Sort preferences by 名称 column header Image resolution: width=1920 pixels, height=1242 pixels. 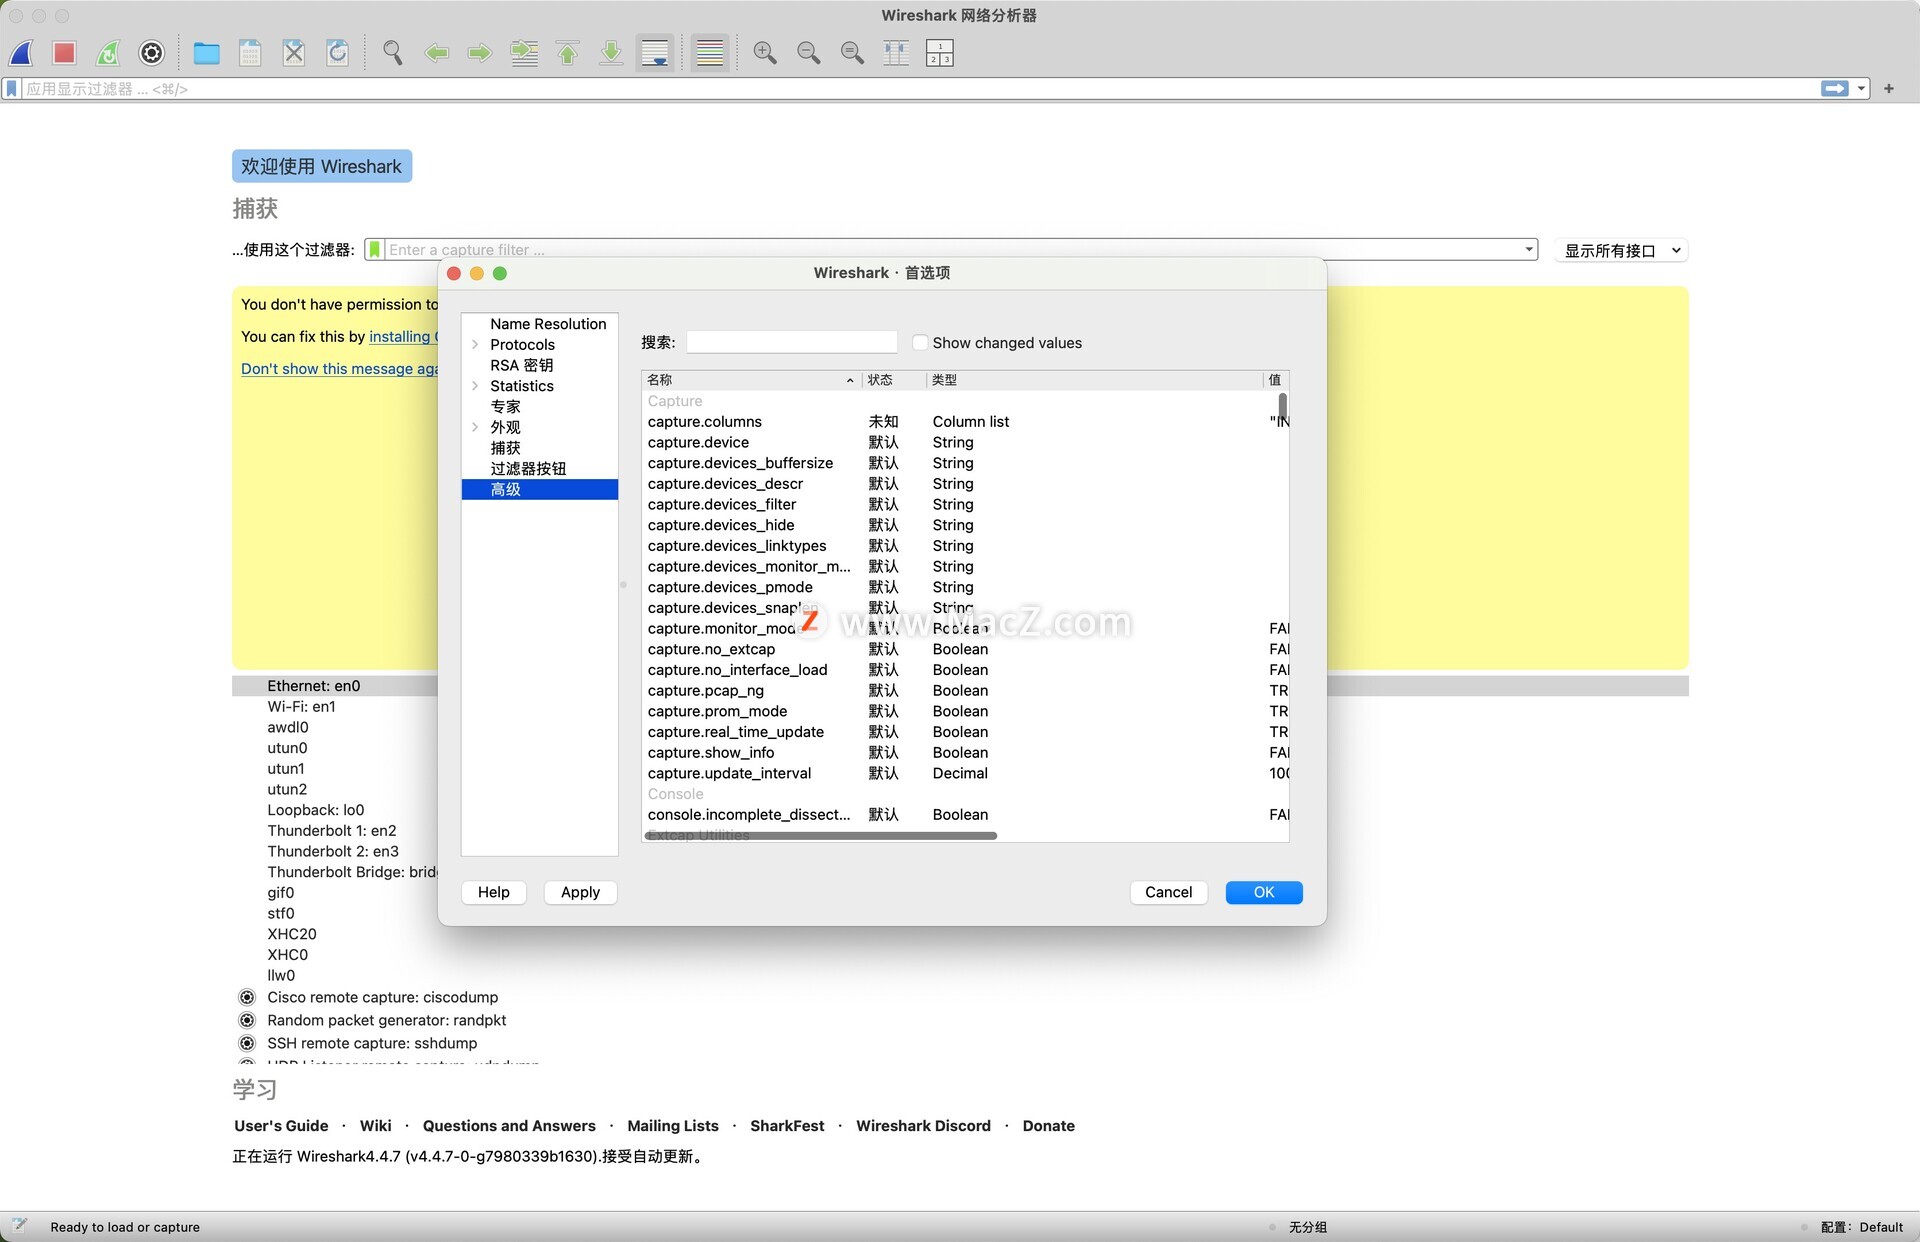pos(752,380)
